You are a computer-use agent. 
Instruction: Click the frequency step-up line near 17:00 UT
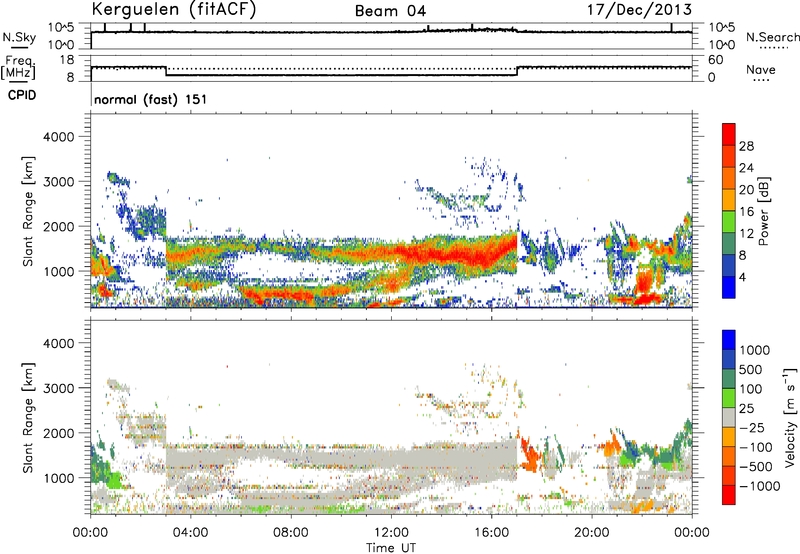pos(517,71)
